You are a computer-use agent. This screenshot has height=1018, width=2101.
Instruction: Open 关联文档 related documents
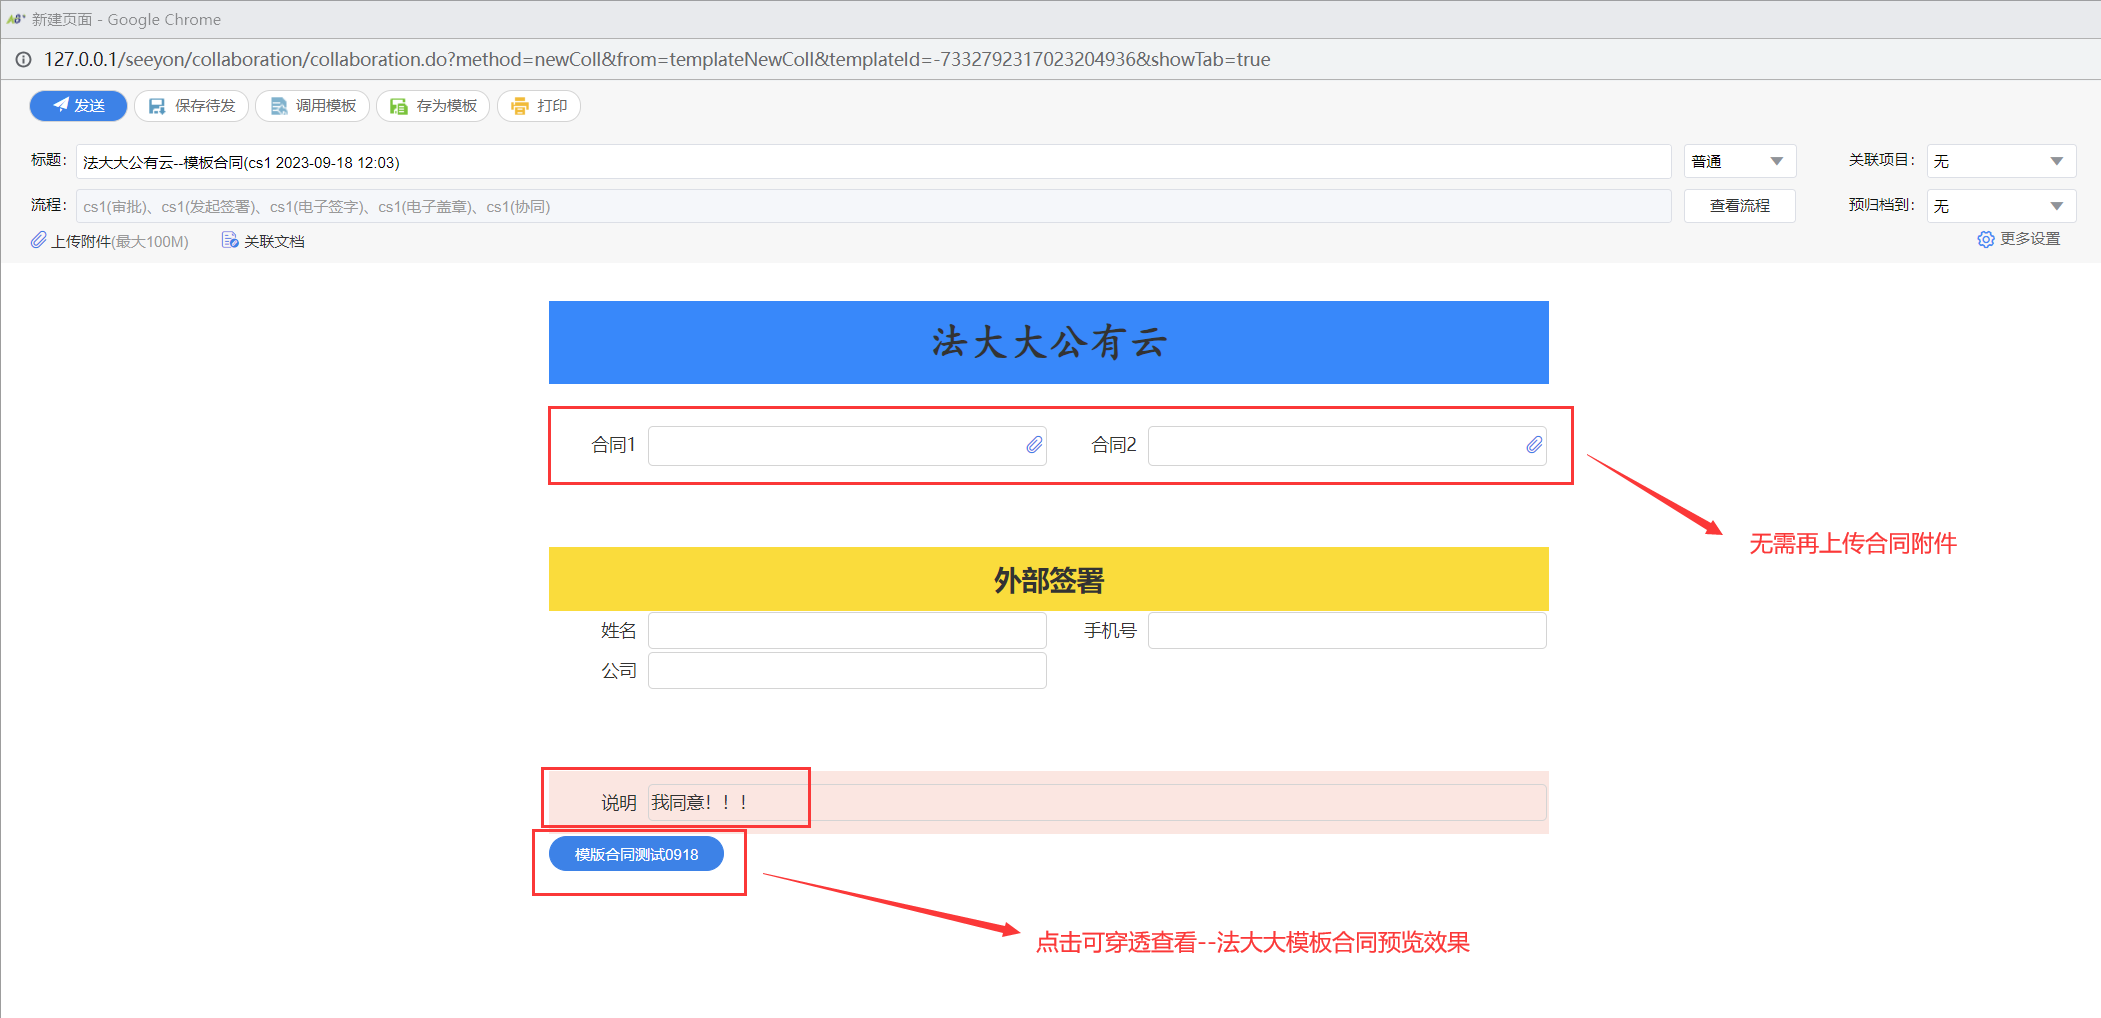click(x=263, y=241)
